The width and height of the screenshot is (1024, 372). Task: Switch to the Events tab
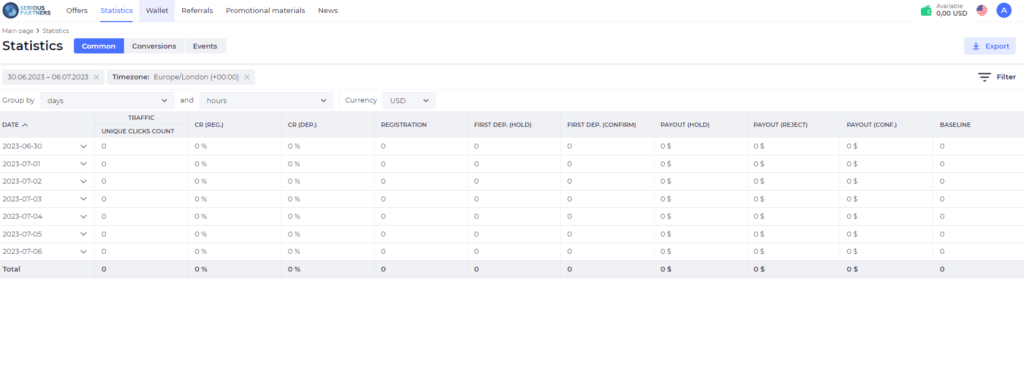tap(205, 46)
